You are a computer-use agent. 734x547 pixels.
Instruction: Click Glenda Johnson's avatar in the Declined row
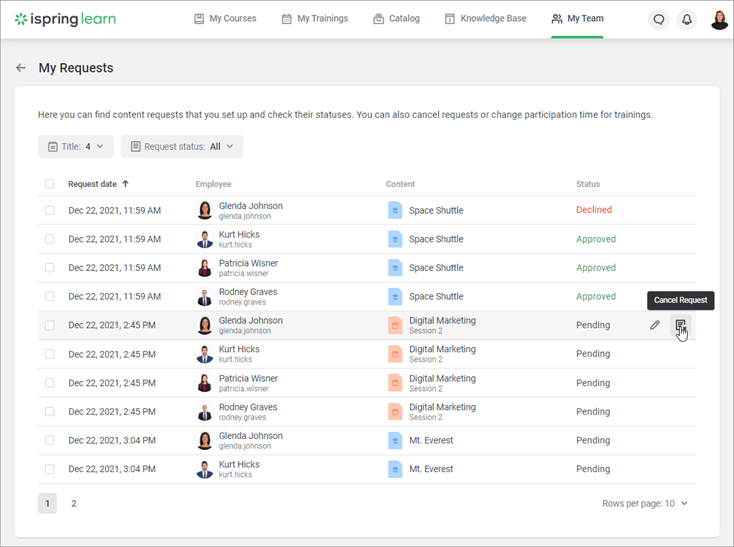tap(205, 210)
